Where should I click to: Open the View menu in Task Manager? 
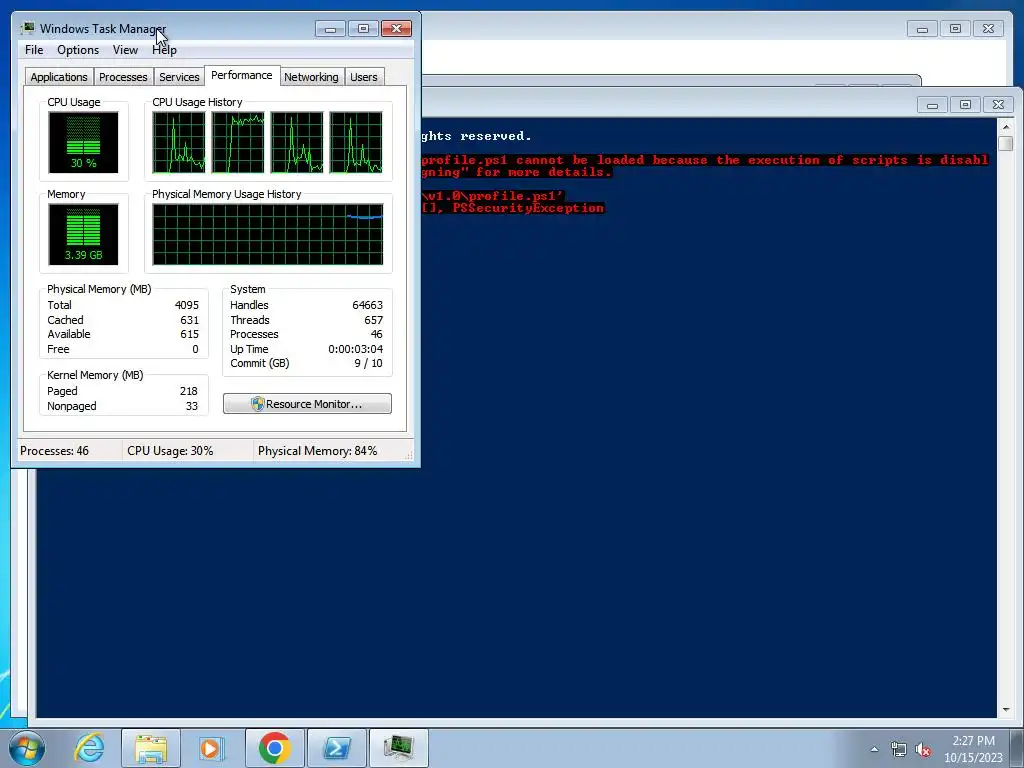[x=125, y=50]
